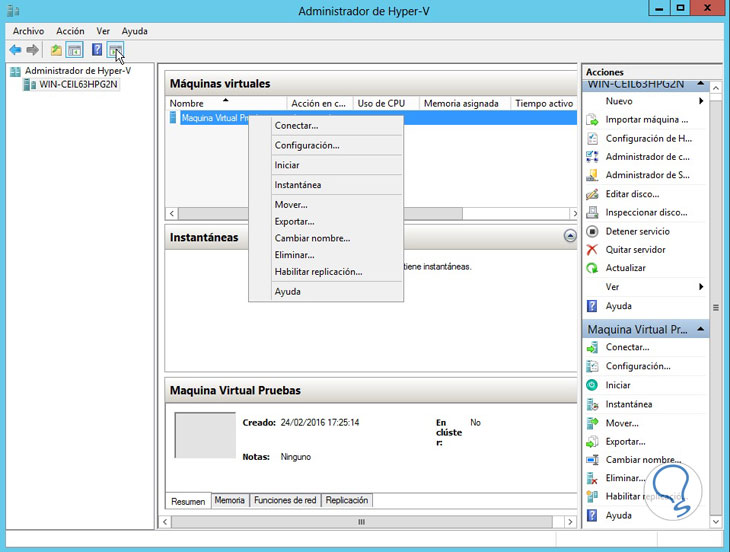Screen dimensions: 730x552
Task: Click Instantánea icon in Acciones pane
Action: [x=592, y=404]
